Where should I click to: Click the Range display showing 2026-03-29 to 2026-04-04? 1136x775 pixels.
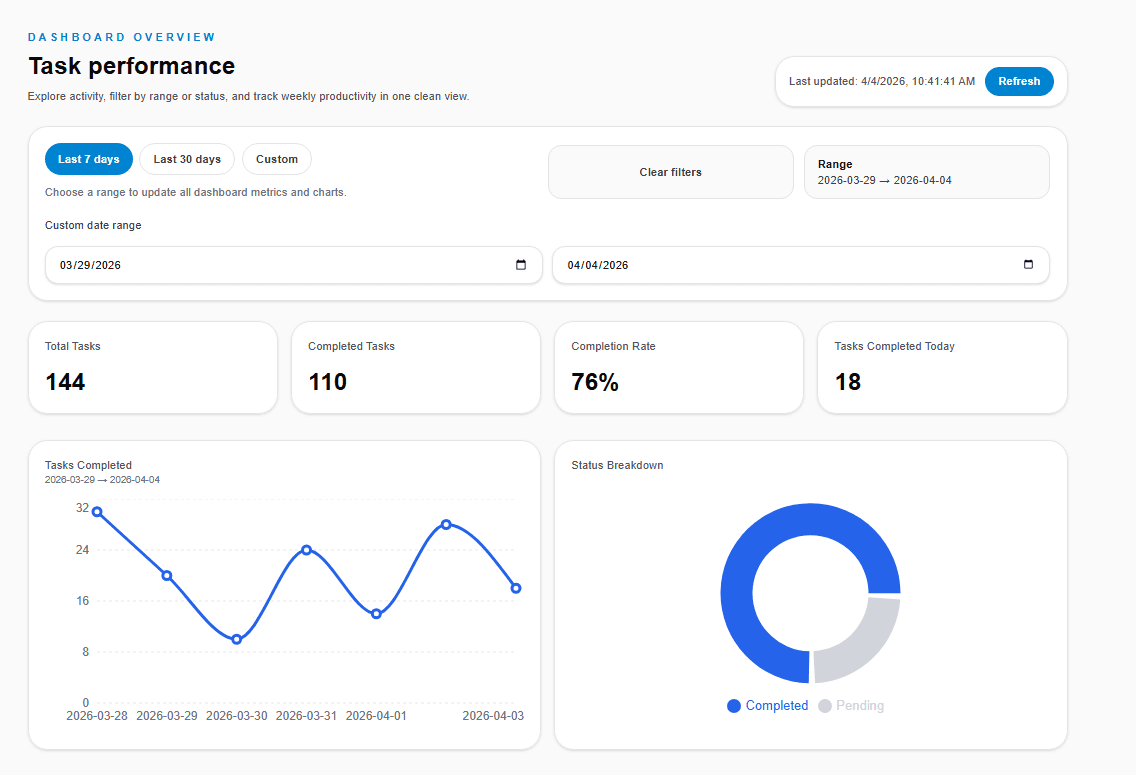[926, 171]
